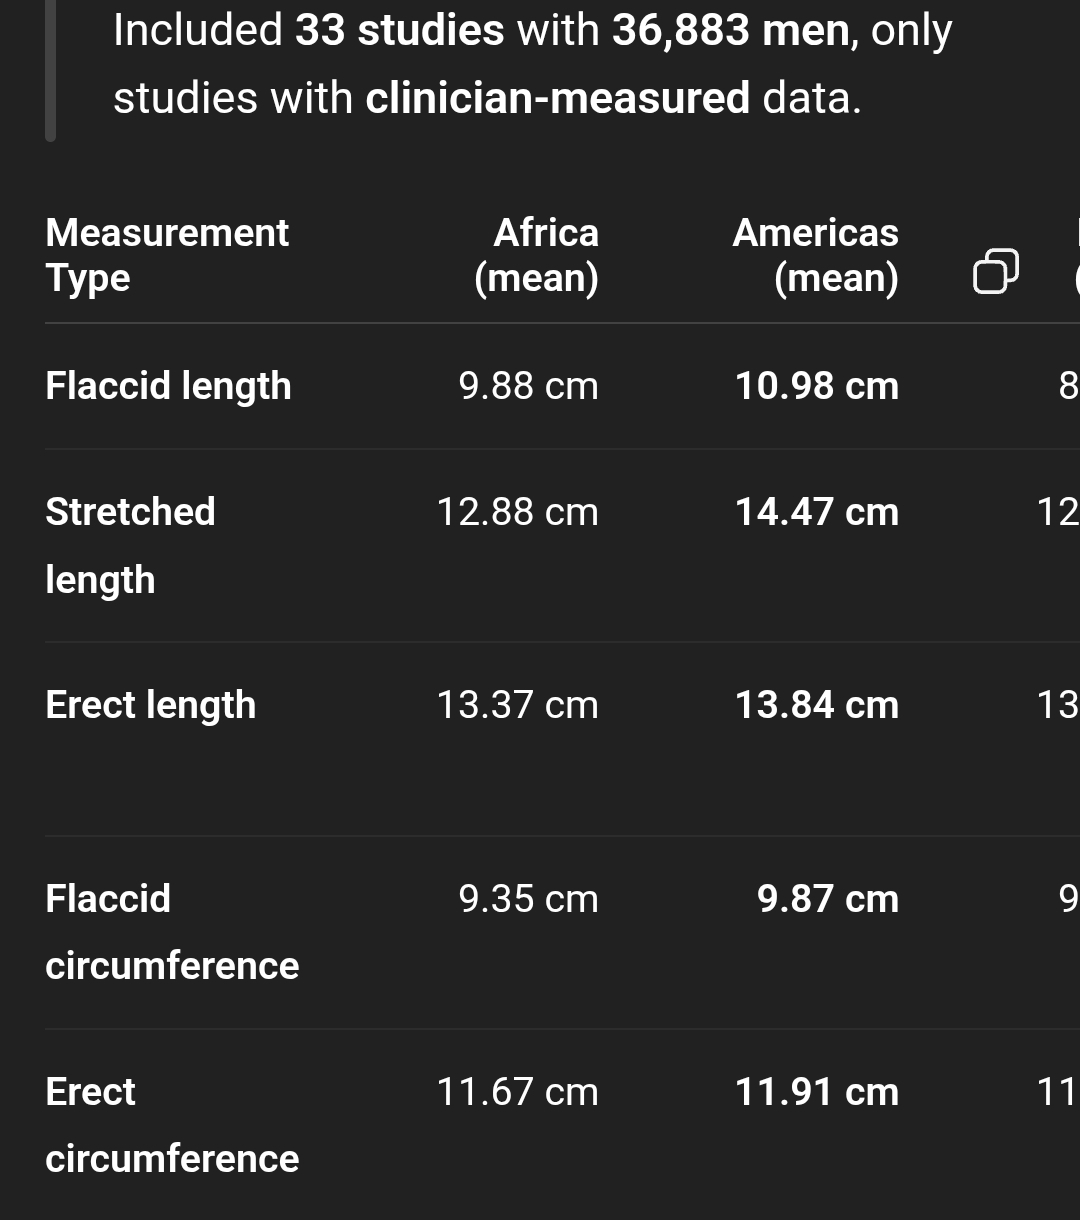Click the bold 9.87 cm cell
The width and height of the screenshot is (1080, 1220).
[x=827, y=898]
